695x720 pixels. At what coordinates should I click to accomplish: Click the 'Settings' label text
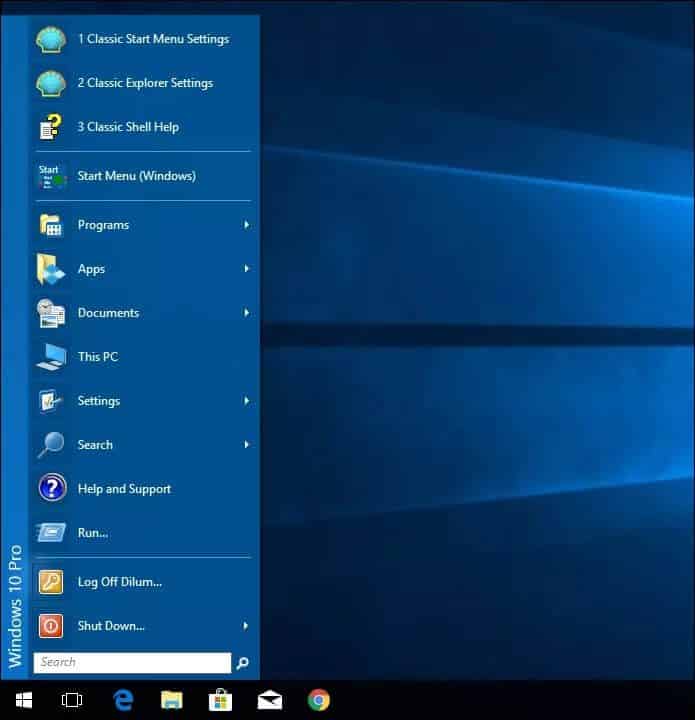[99, 401]
